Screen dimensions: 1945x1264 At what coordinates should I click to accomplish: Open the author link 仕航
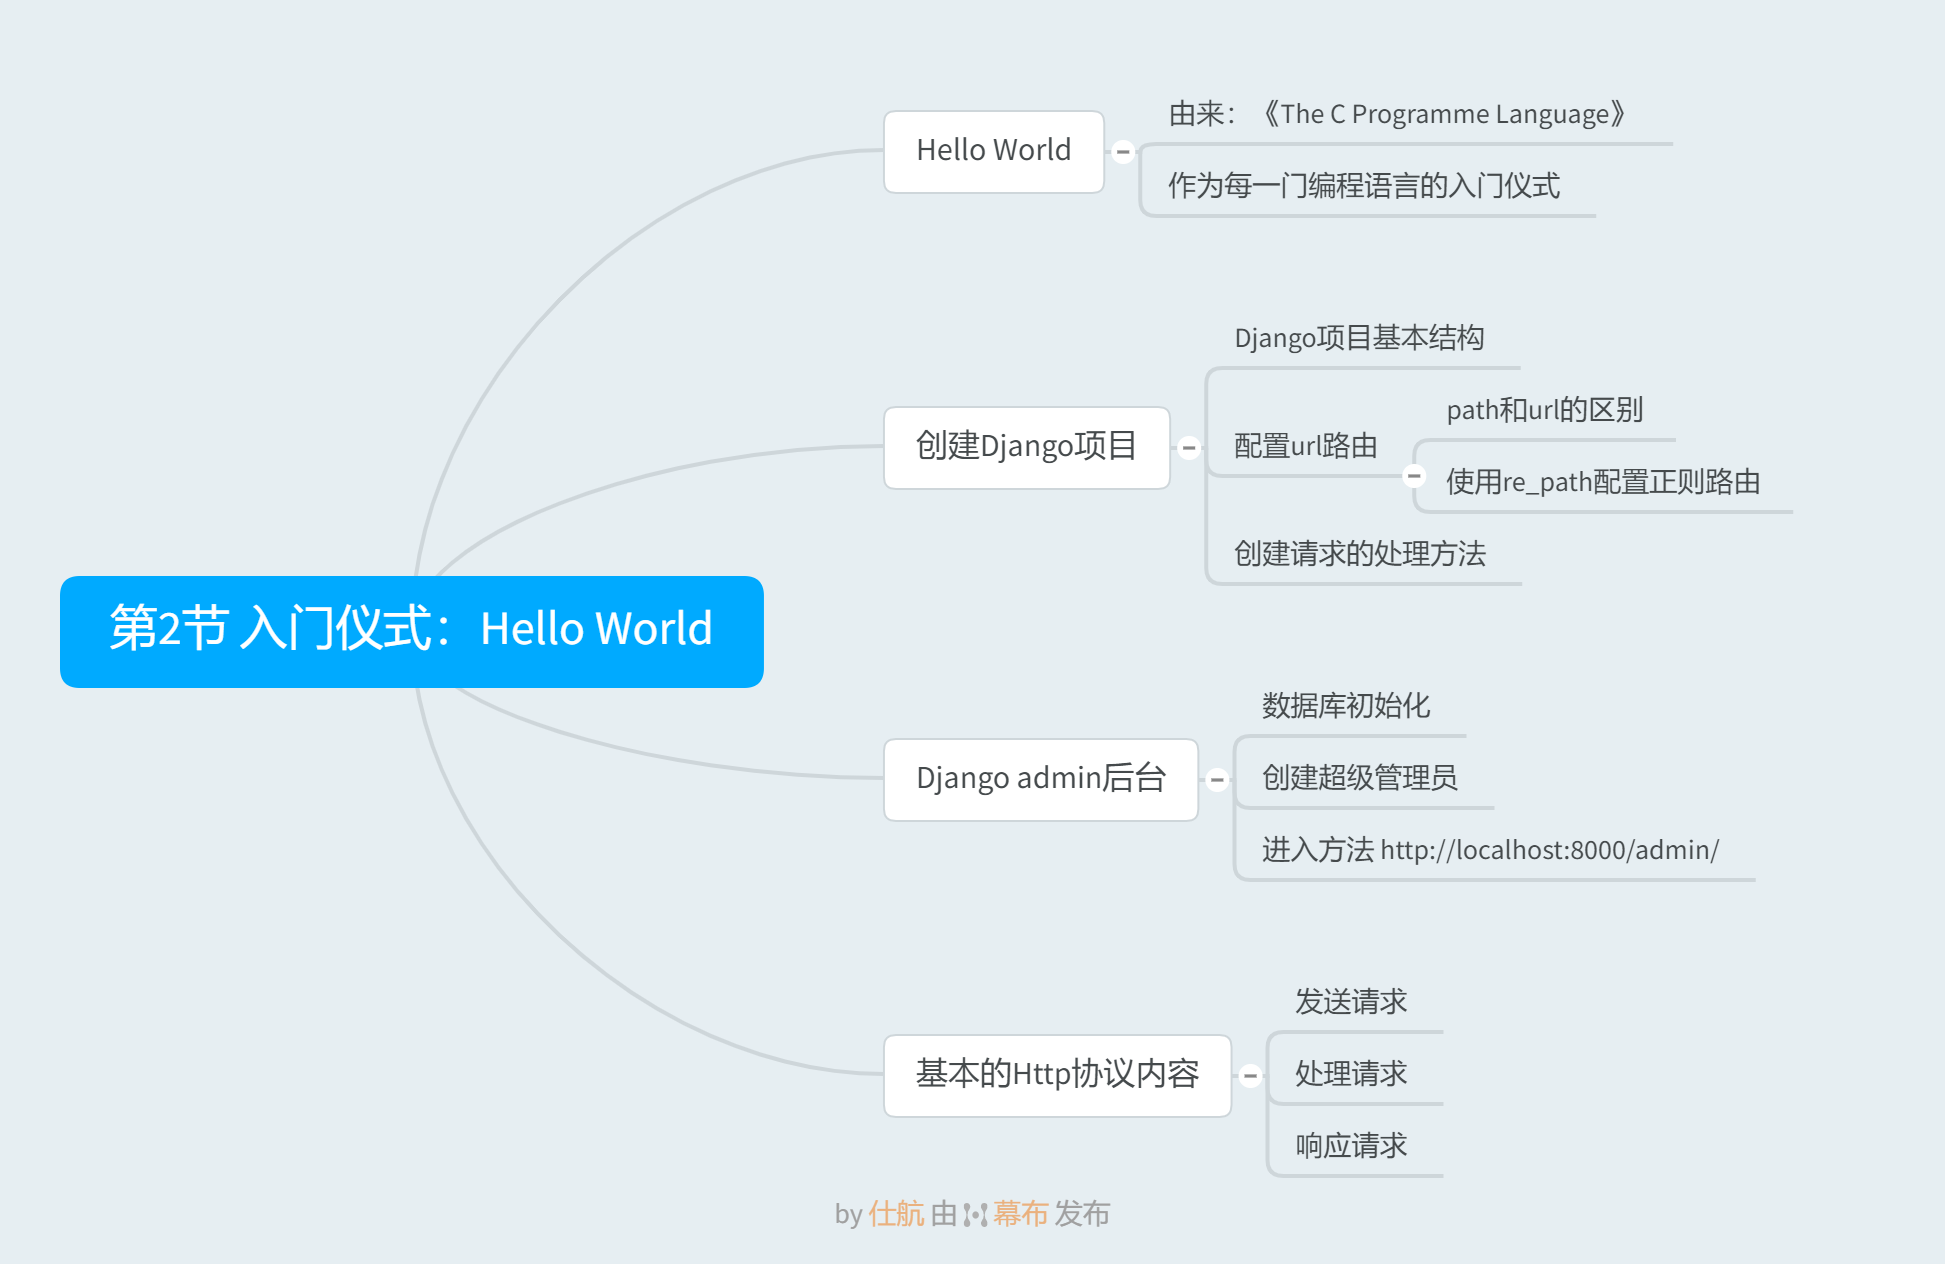(897, 1214)
